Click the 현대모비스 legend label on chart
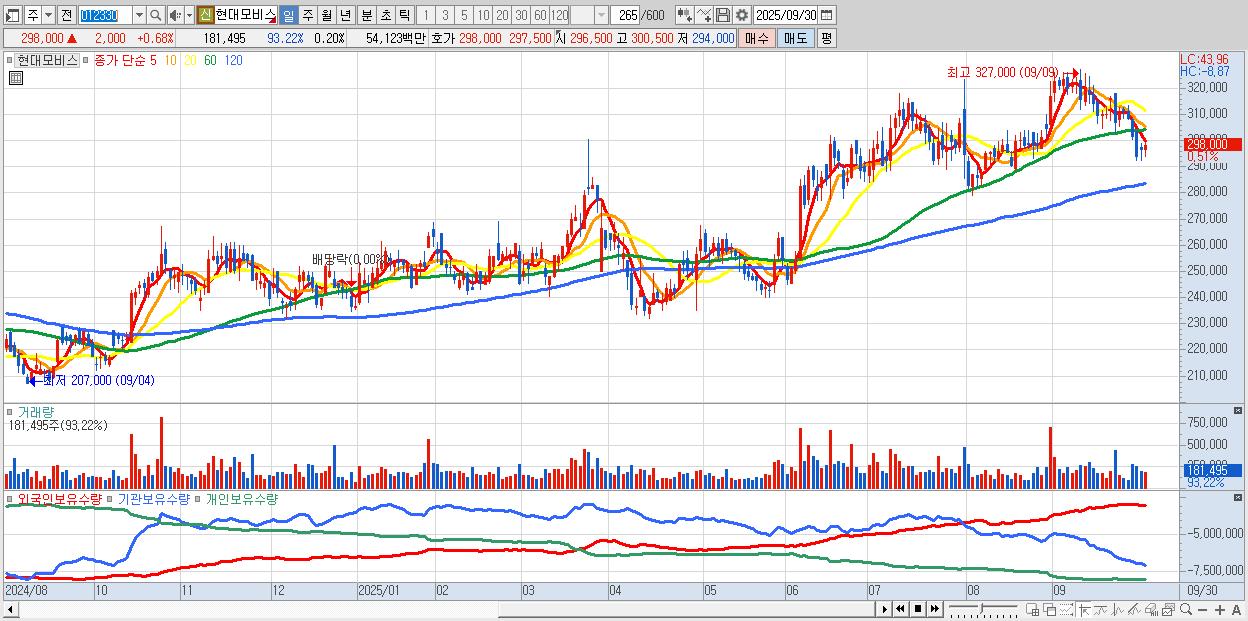The height and width of the screenshot is (621, 1248). pyautogui.click(x=47, y=60)
